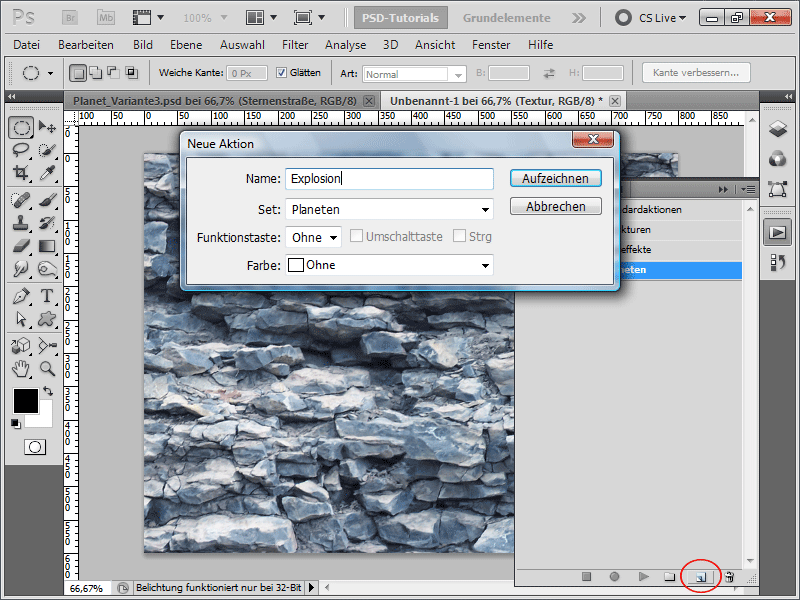Viewport: 800px width, 600px height.
Task: Select the Path Selection tool
Action: [x=21, y=319]
